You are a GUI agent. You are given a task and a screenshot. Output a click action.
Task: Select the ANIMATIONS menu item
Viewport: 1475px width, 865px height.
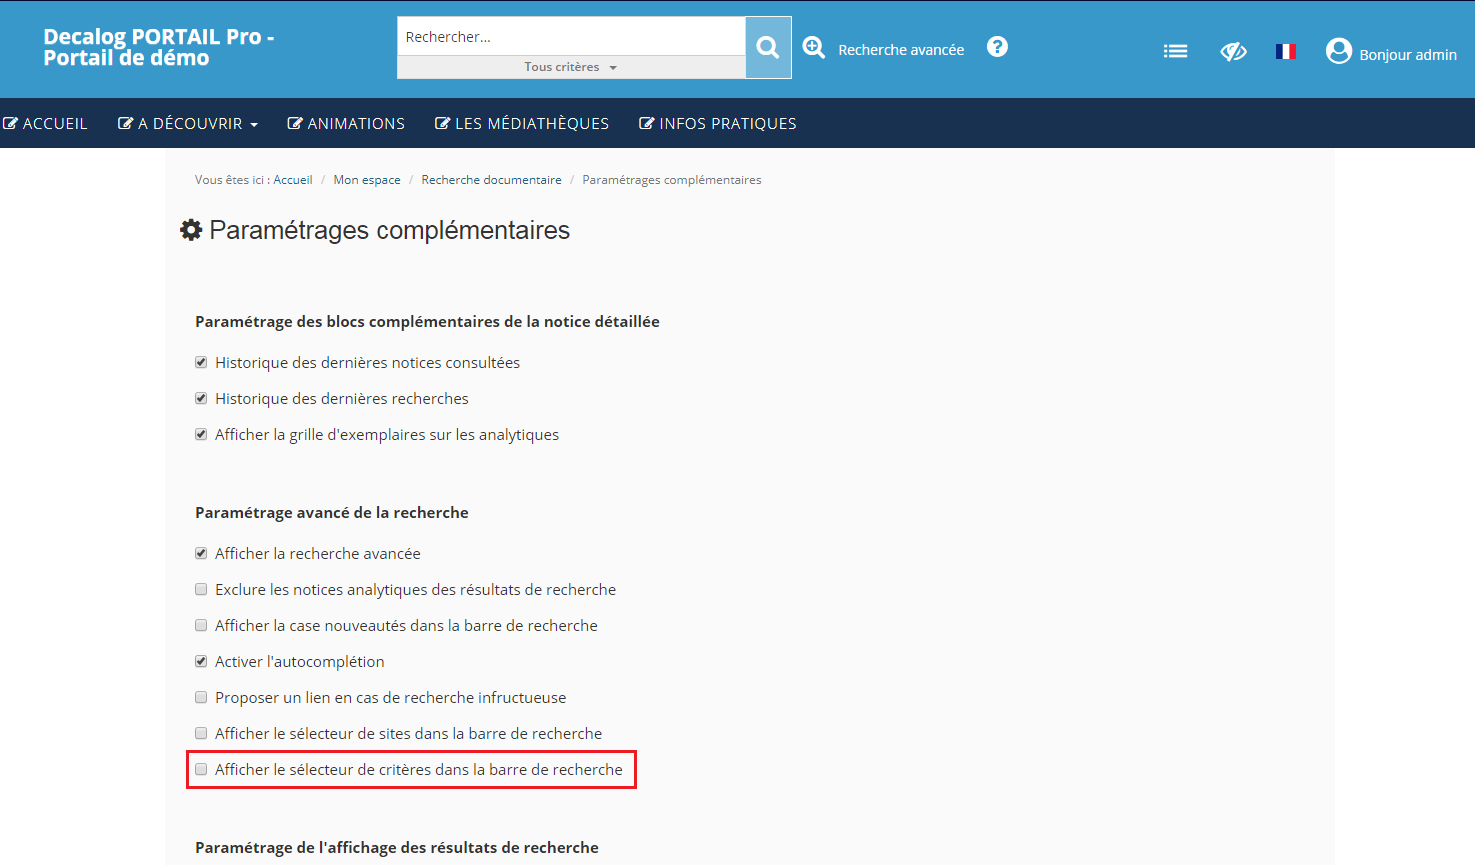(346, 122)
